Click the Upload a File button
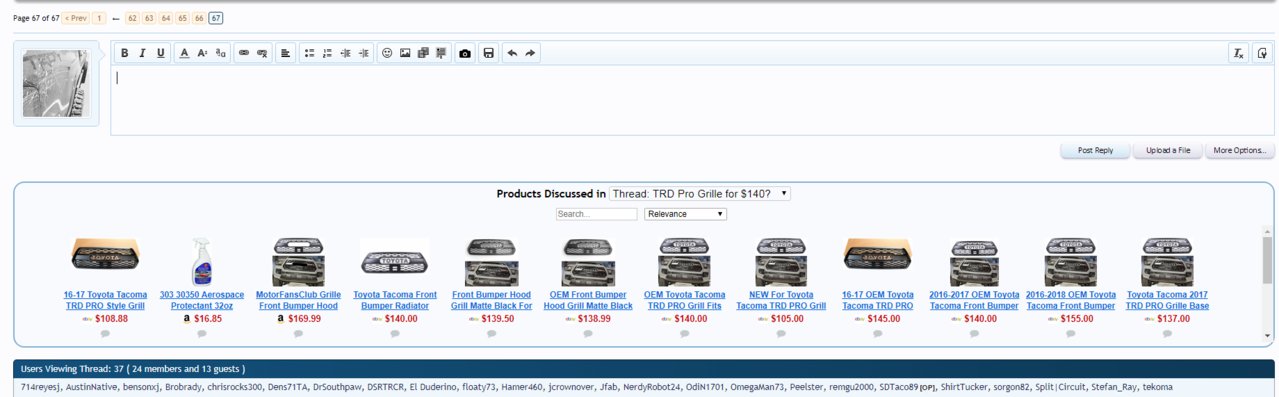1279x397 pixels. 1167,150
